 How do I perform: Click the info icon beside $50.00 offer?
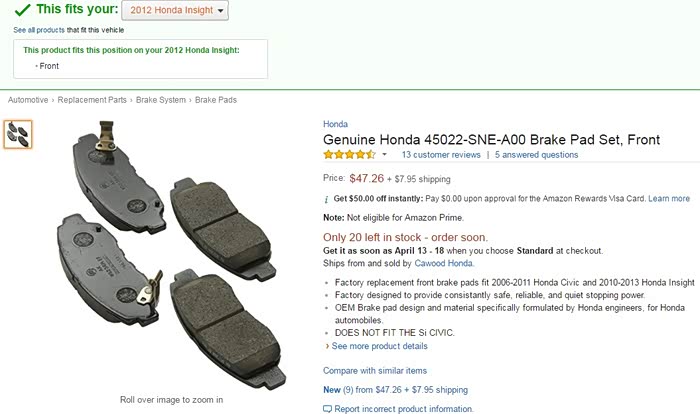pos(327,199)
